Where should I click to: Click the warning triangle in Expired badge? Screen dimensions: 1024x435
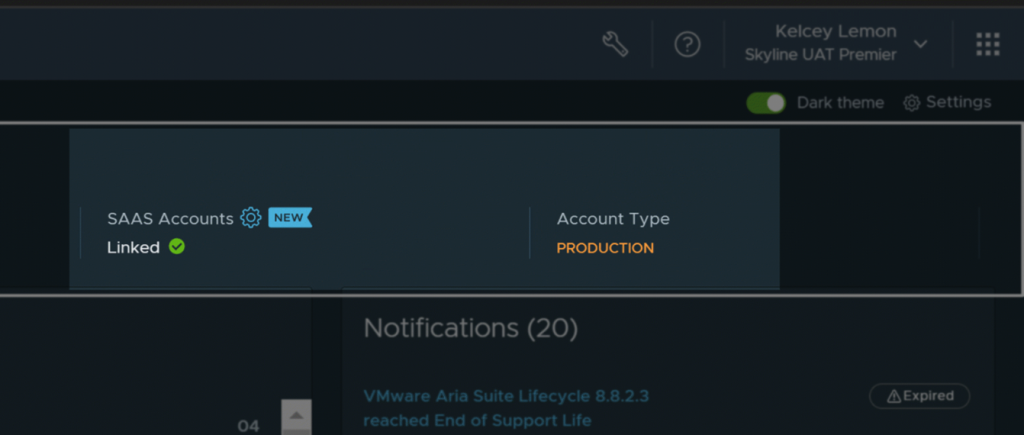click(x=893, y=396)
